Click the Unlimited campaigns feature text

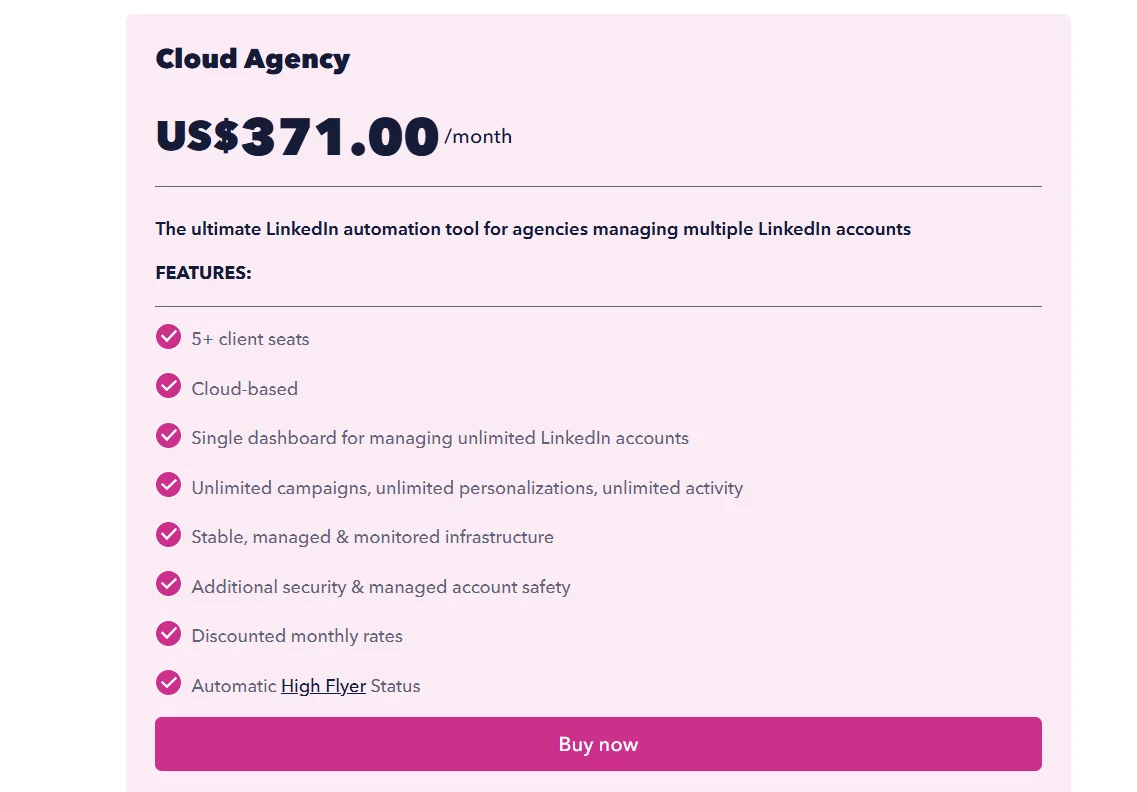pos(467,488)
